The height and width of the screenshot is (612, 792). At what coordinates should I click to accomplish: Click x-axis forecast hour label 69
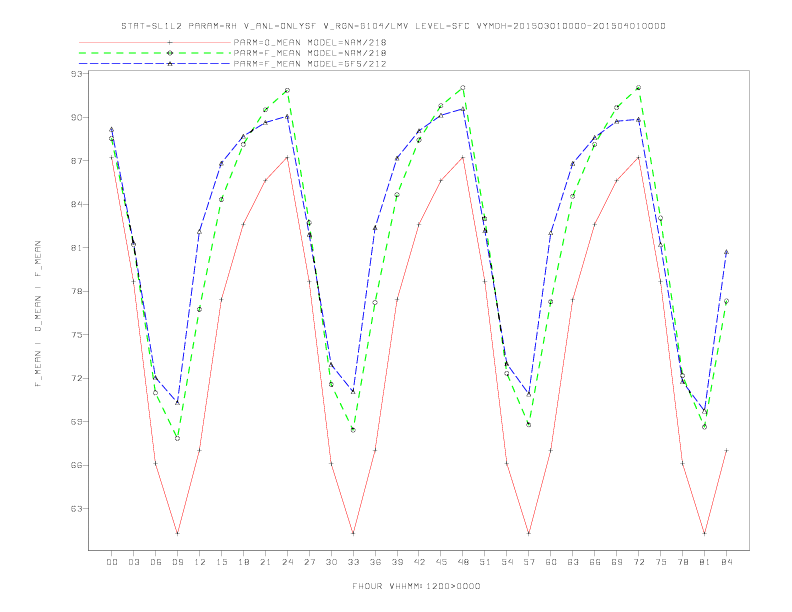pos(617,562)
